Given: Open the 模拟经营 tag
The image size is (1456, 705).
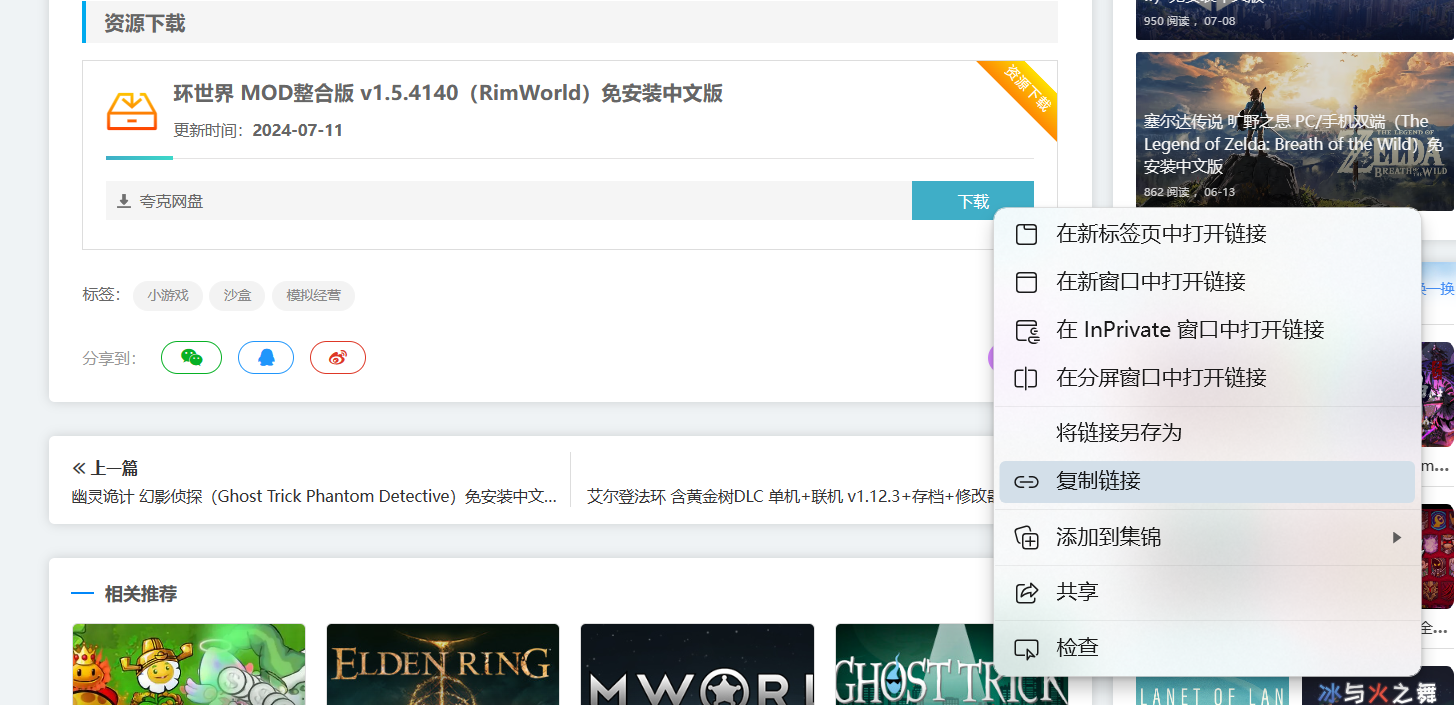Looking at the screenshot, I should [313, 296].
